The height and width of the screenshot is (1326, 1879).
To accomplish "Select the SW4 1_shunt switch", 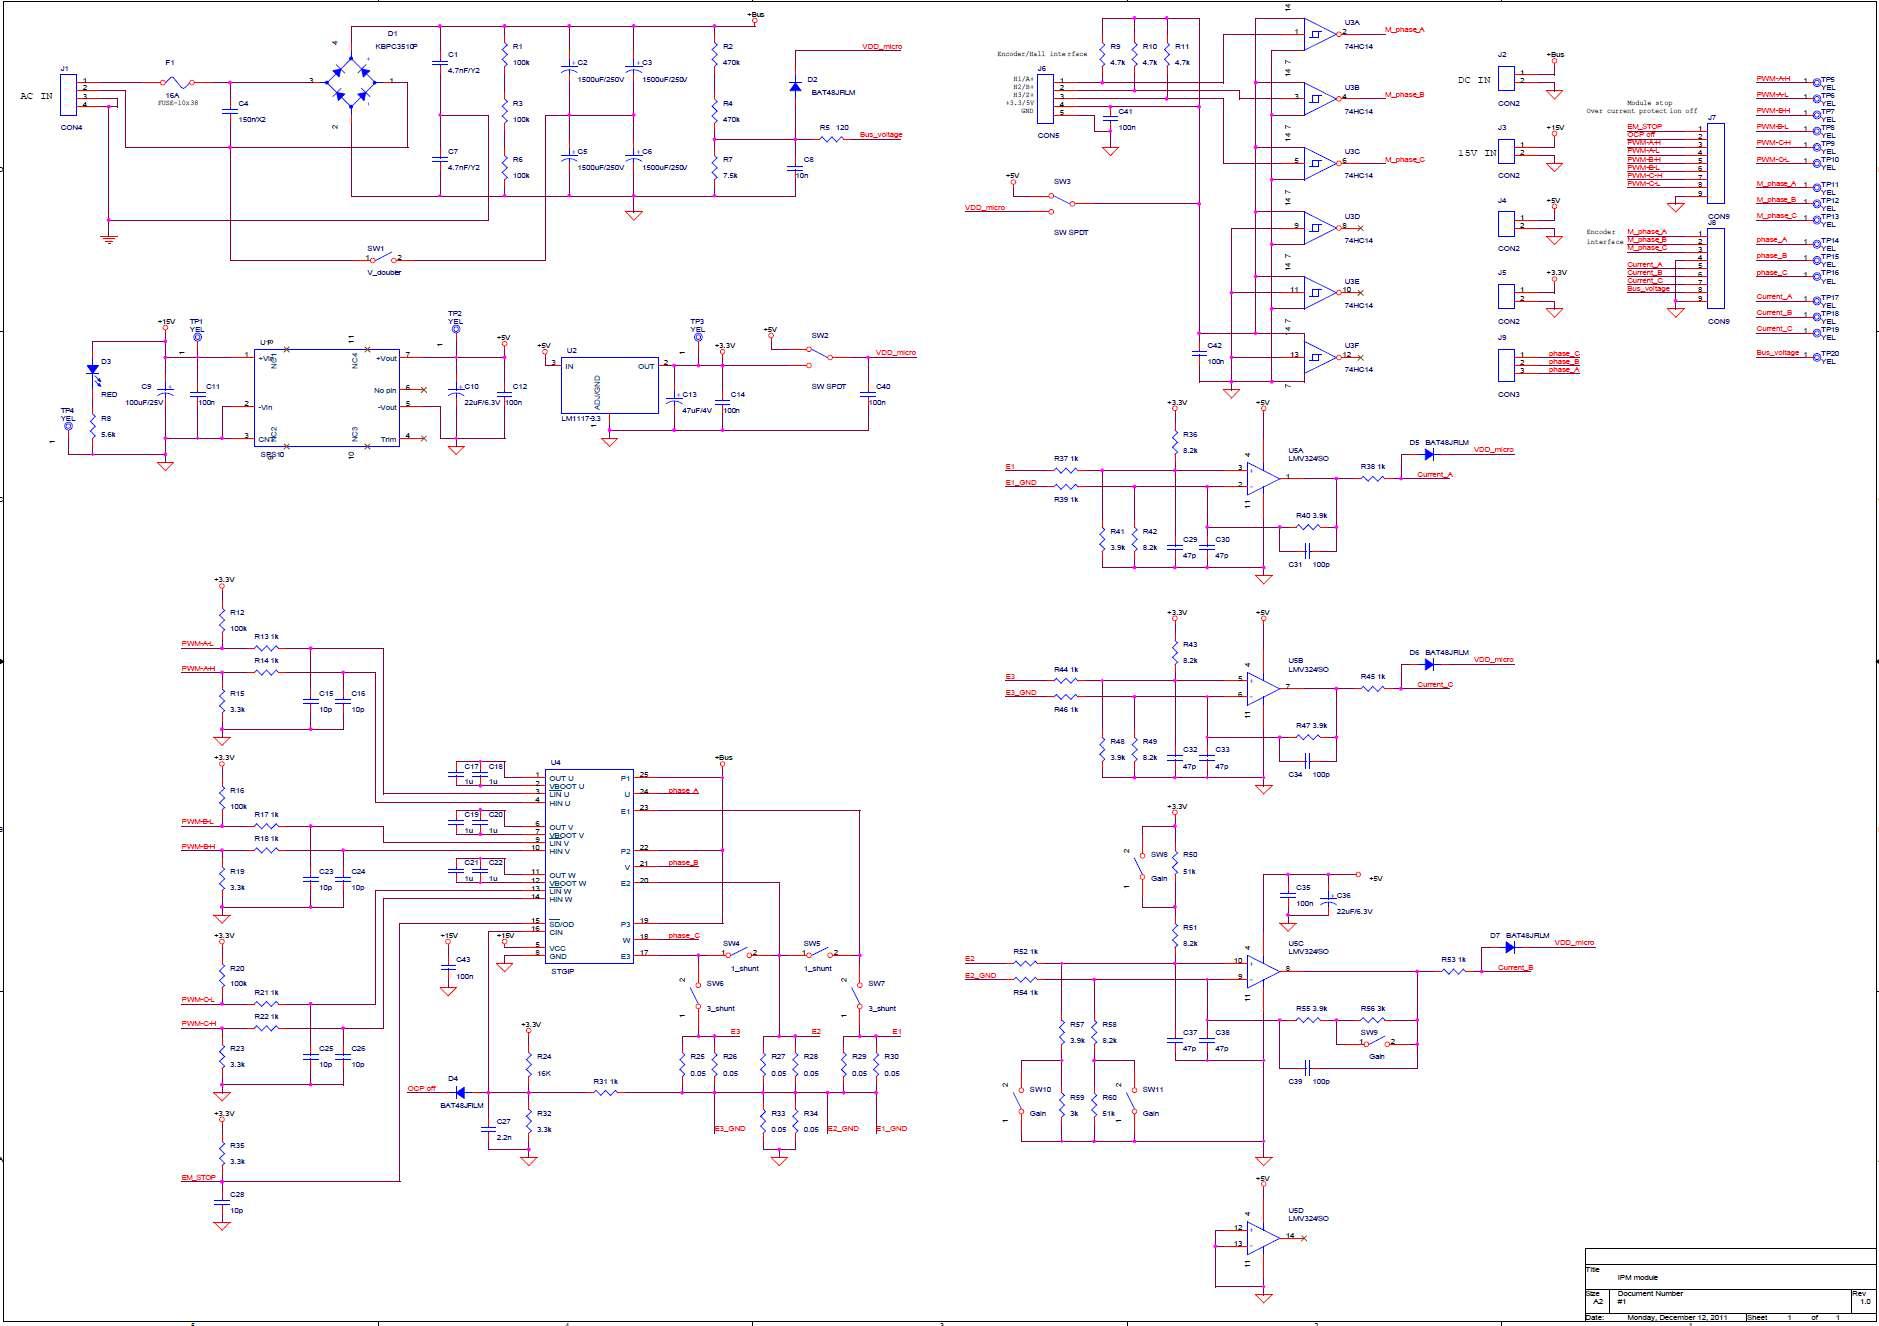I will 740,954.
